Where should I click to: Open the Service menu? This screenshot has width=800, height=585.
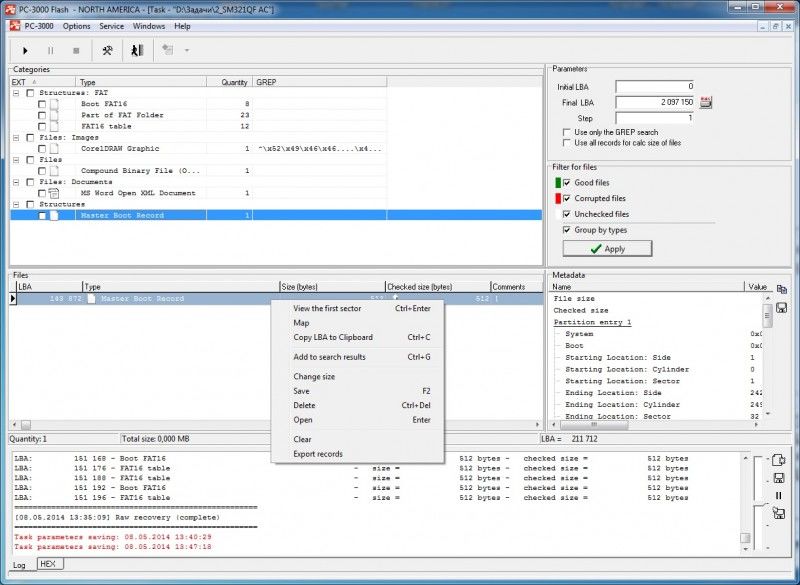tap(111, 26)
